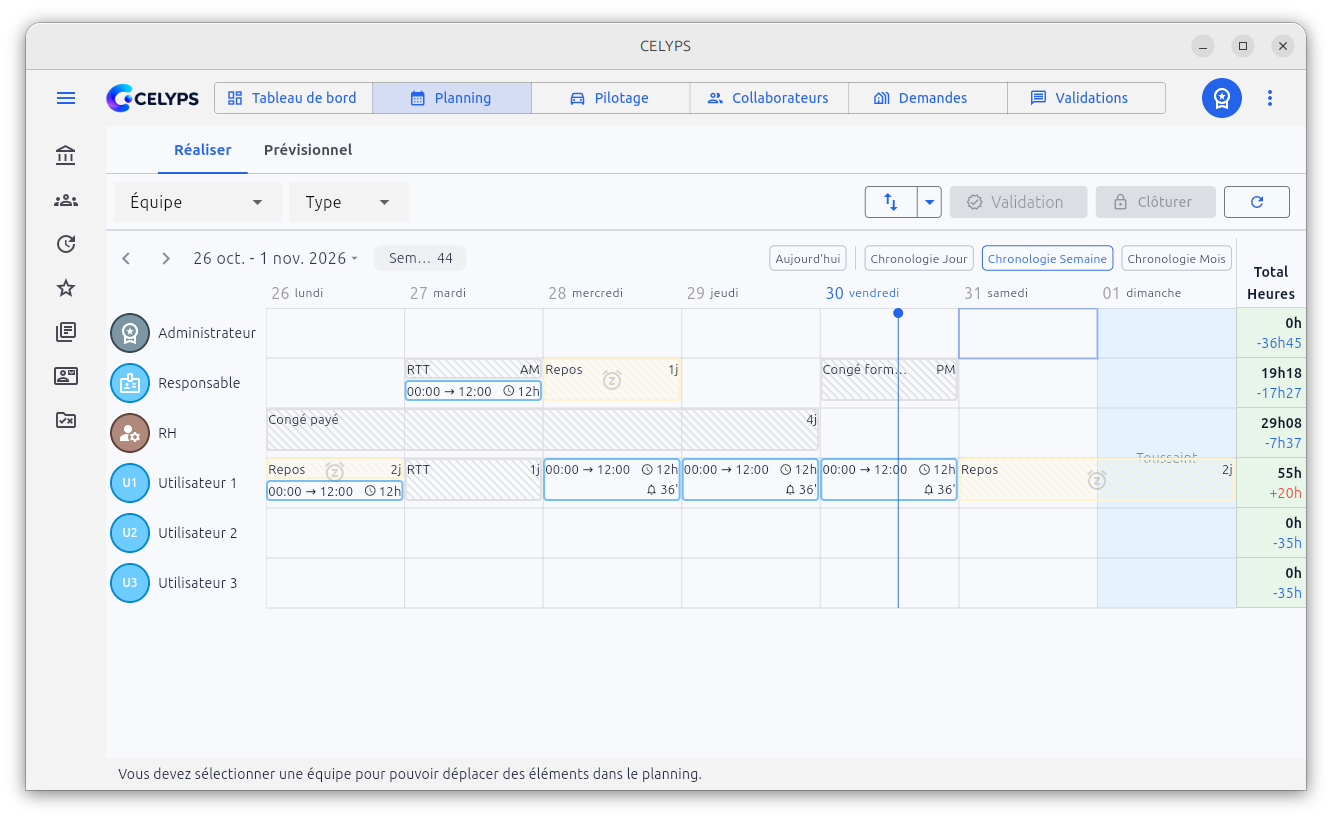1332x819 pixels.
Task: Select the U1 user avatar
Action: tap(130, 483)
